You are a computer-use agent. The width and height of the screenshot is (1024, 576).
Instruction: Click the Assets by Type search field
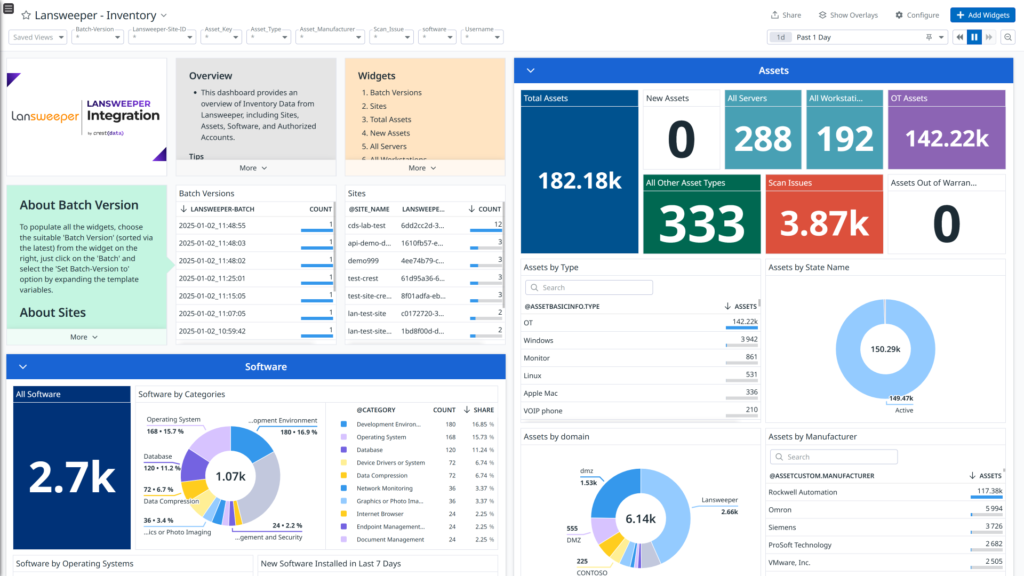[588, 287]
